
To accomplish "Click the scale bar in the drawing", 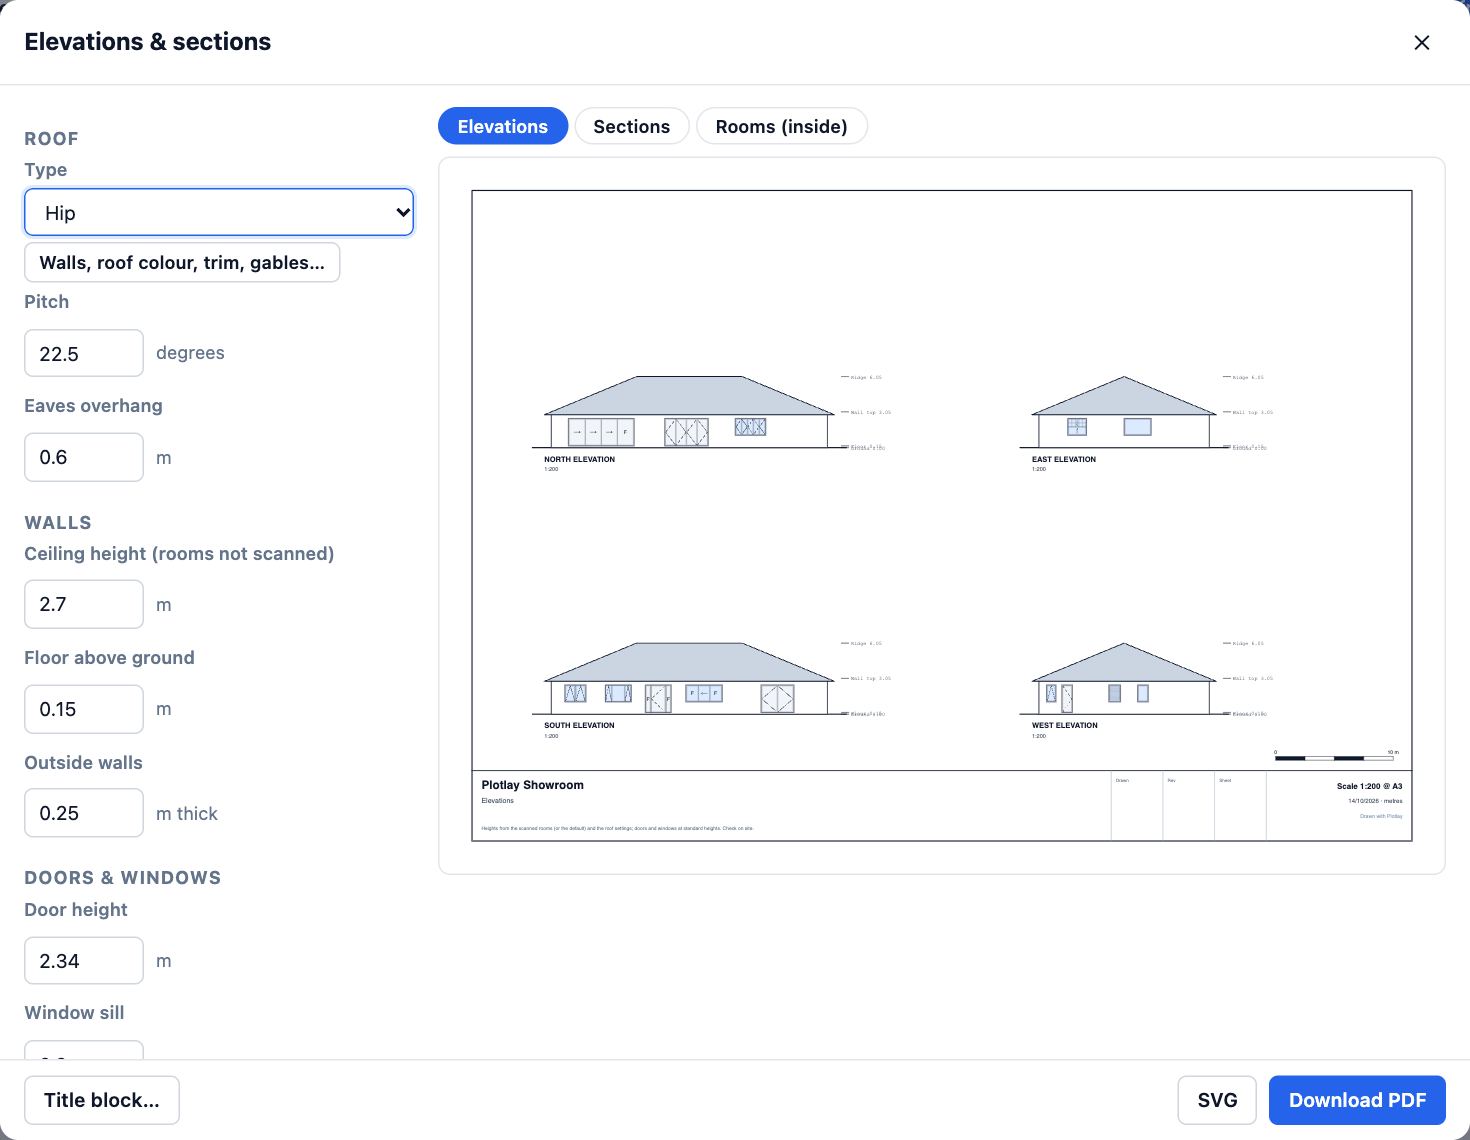I will (x=1337, y=757).
